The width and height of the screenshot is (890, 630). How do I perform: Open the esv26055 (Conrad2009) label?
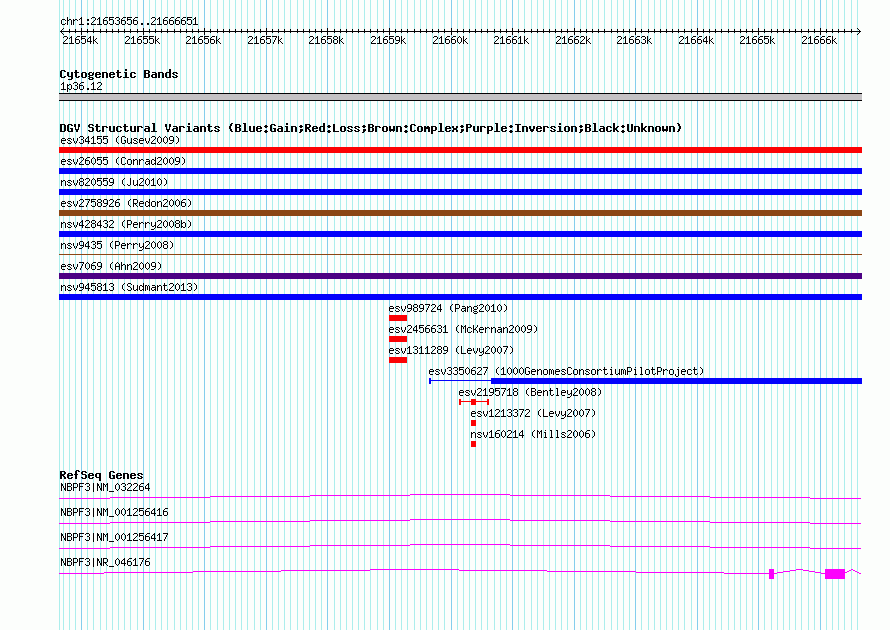coord(123,161)
